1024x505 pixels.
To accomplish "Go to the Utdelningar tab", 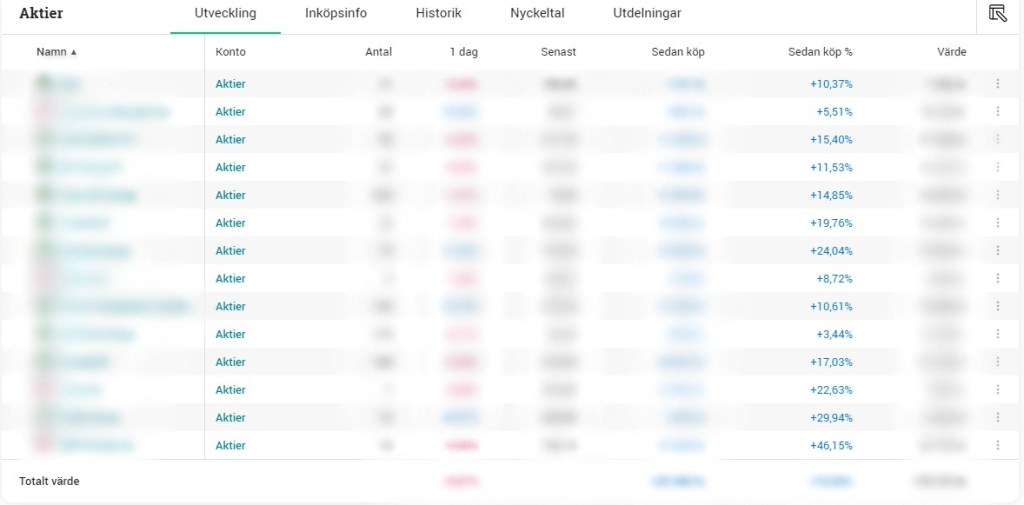I will (x=647, y=14).
